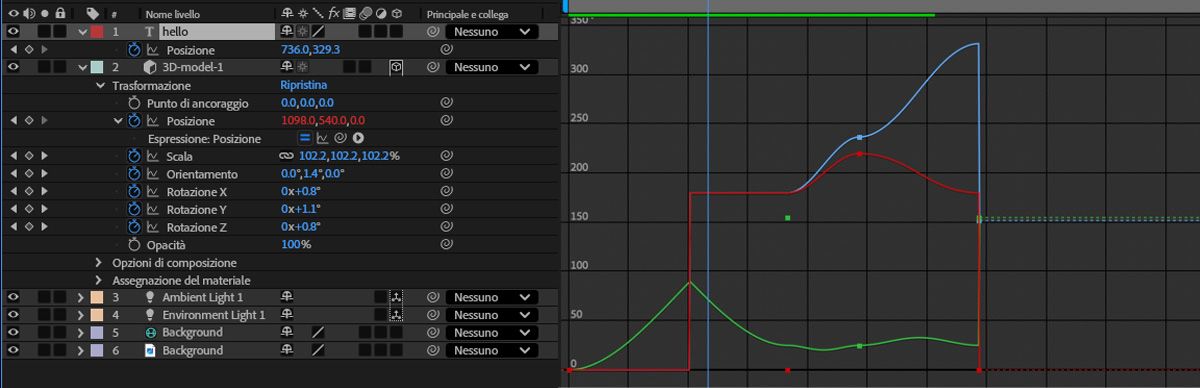Image resolution: width=1200 pixels, height=388 pixels.
Task: Open parent dropdown for layer 5 Background
Action: pyautogui.click(x=492, y=333)
